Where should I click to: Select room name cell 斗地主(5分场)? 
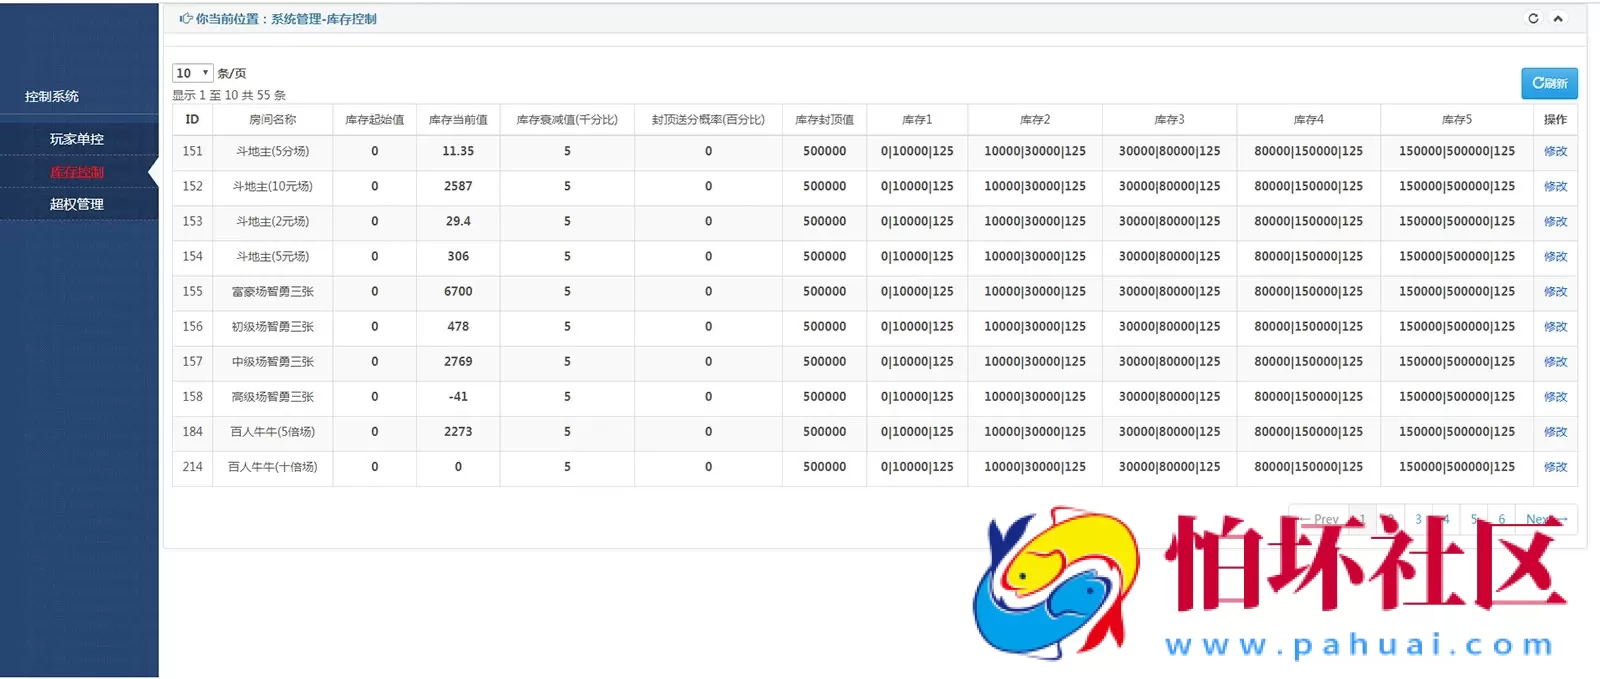tap(272, 151)
